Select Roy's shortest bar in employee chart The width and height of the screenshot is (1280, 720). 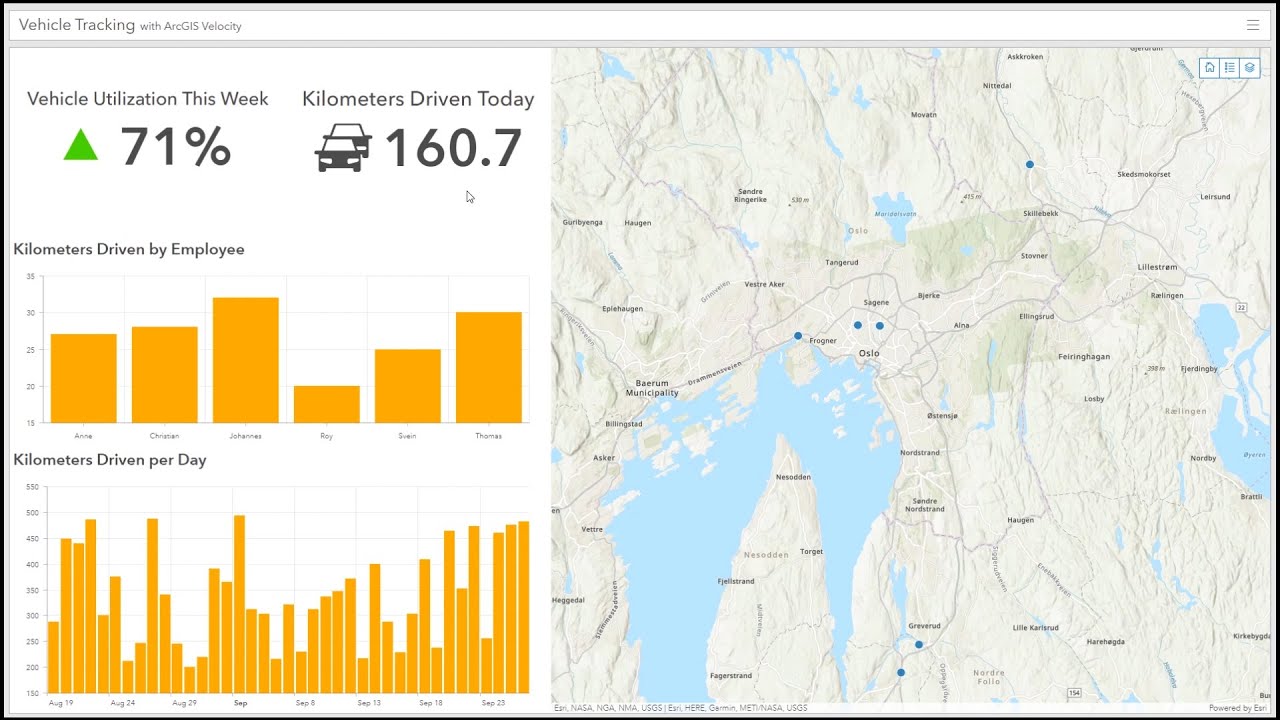coord(327,404)
